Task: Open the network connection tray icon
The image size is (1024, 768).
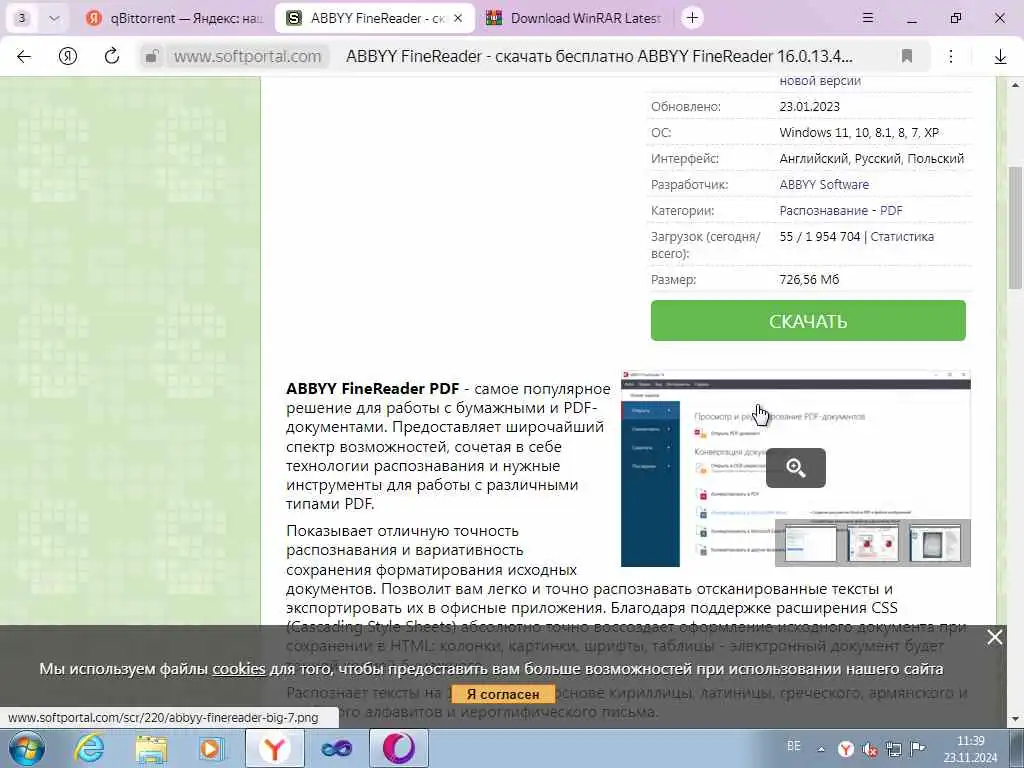Action: (x=893, y=749)
